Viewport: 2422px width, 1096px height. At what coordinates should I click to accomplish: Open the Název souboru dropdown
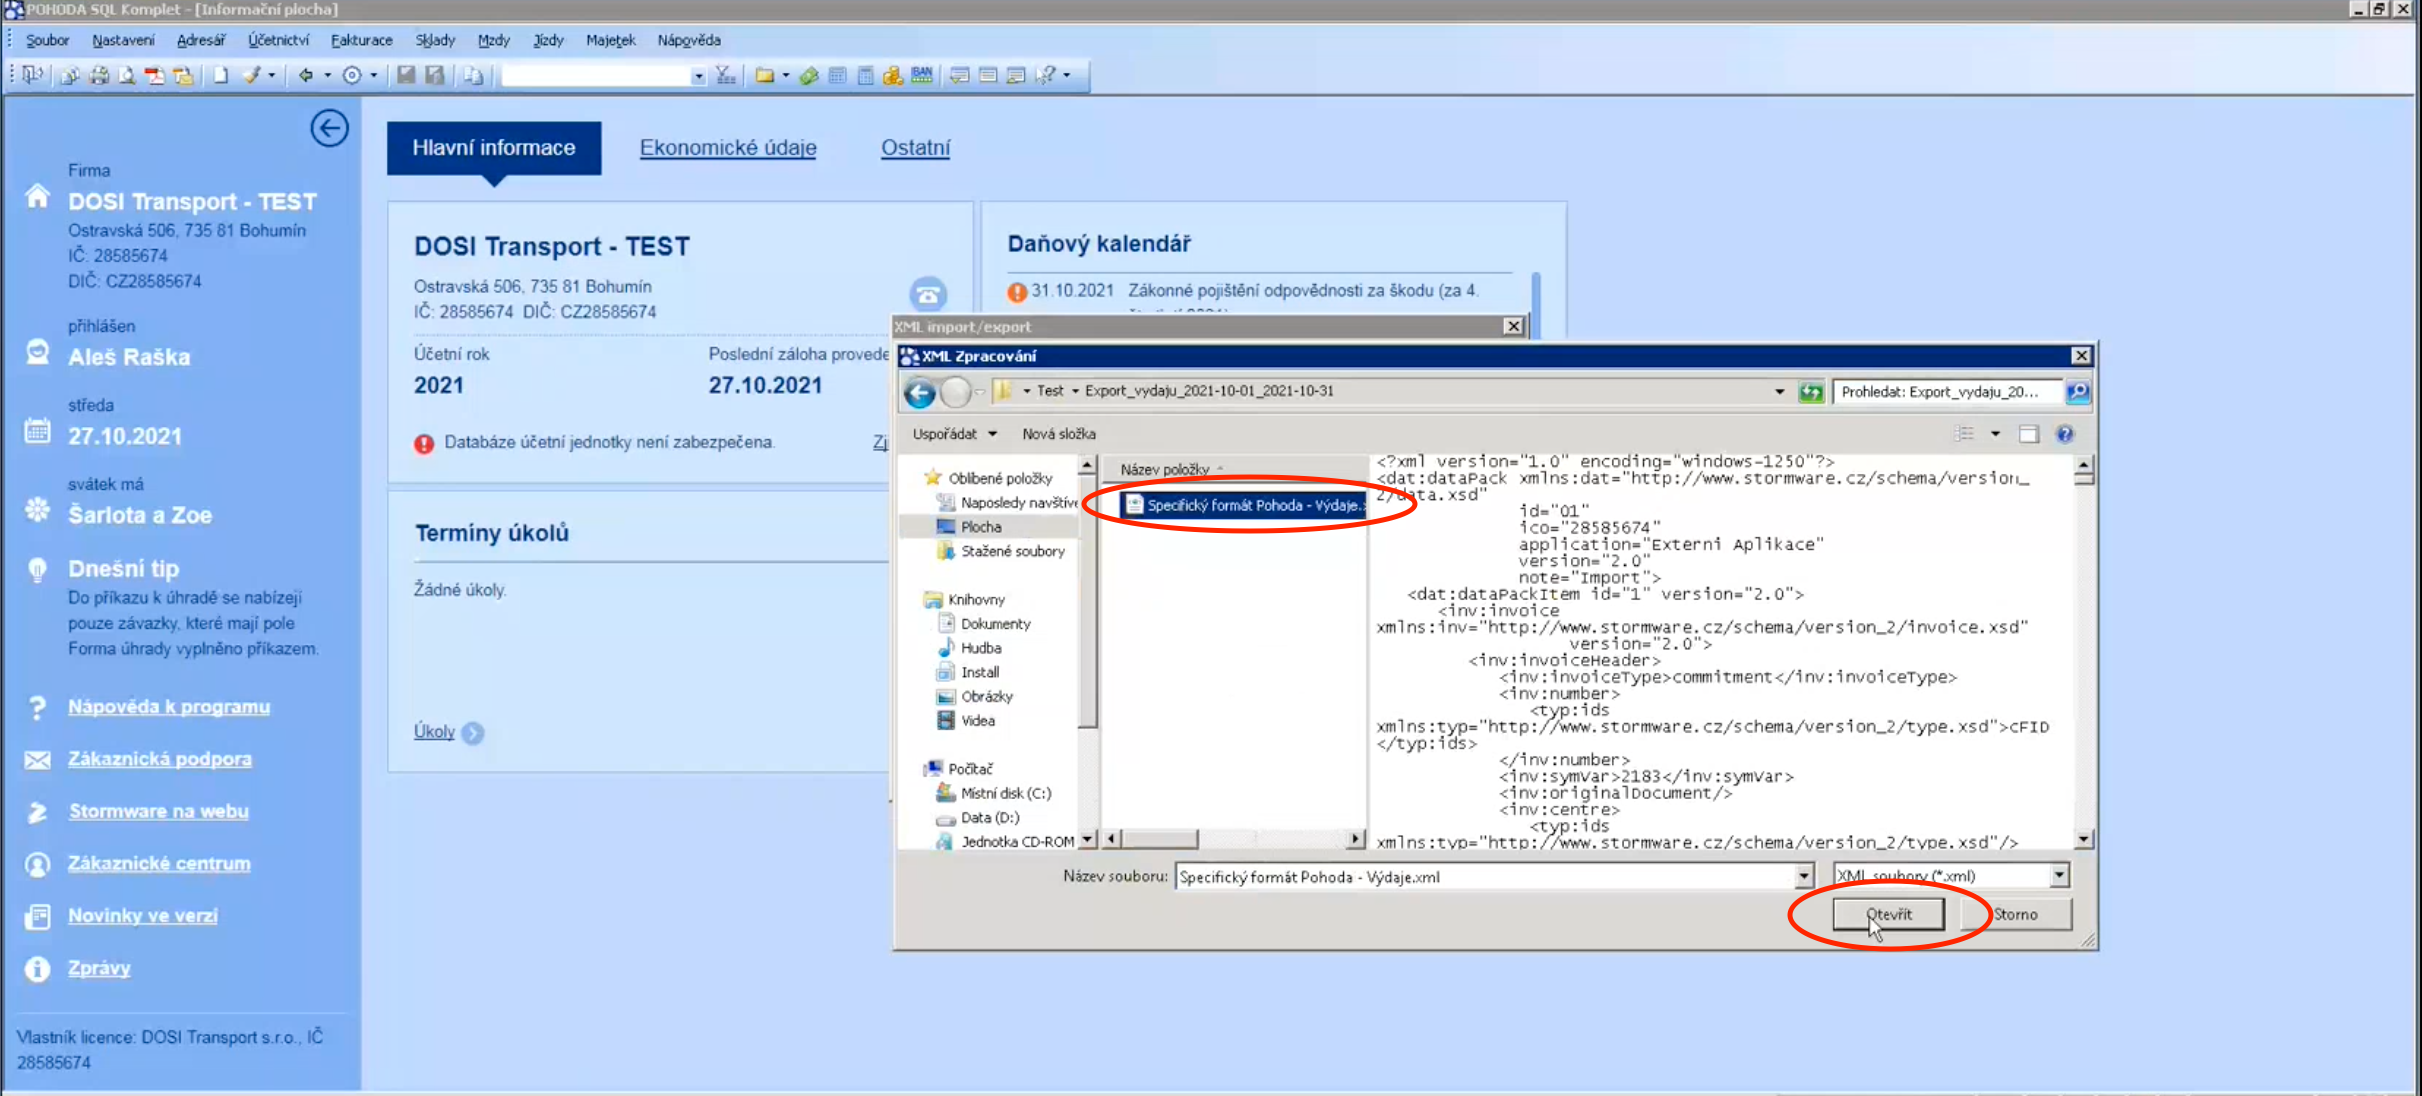tap(1804, 877)
